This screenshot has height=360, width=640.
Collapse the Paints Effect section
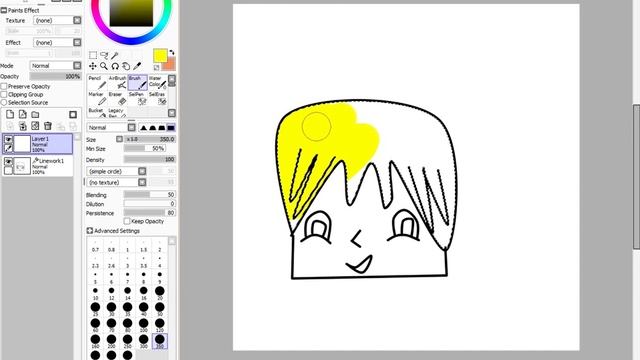click(x=4, y=10)
